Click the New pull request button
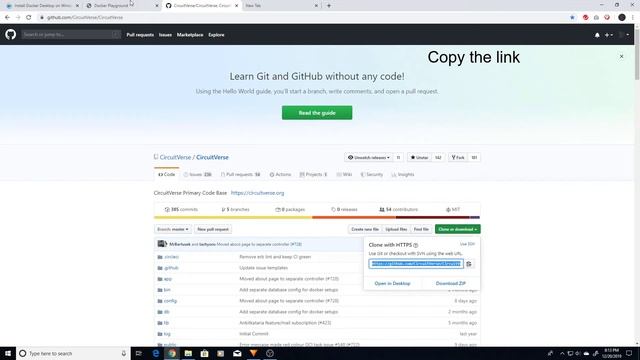This screenshot has width=640, height=360. [213, 229]
